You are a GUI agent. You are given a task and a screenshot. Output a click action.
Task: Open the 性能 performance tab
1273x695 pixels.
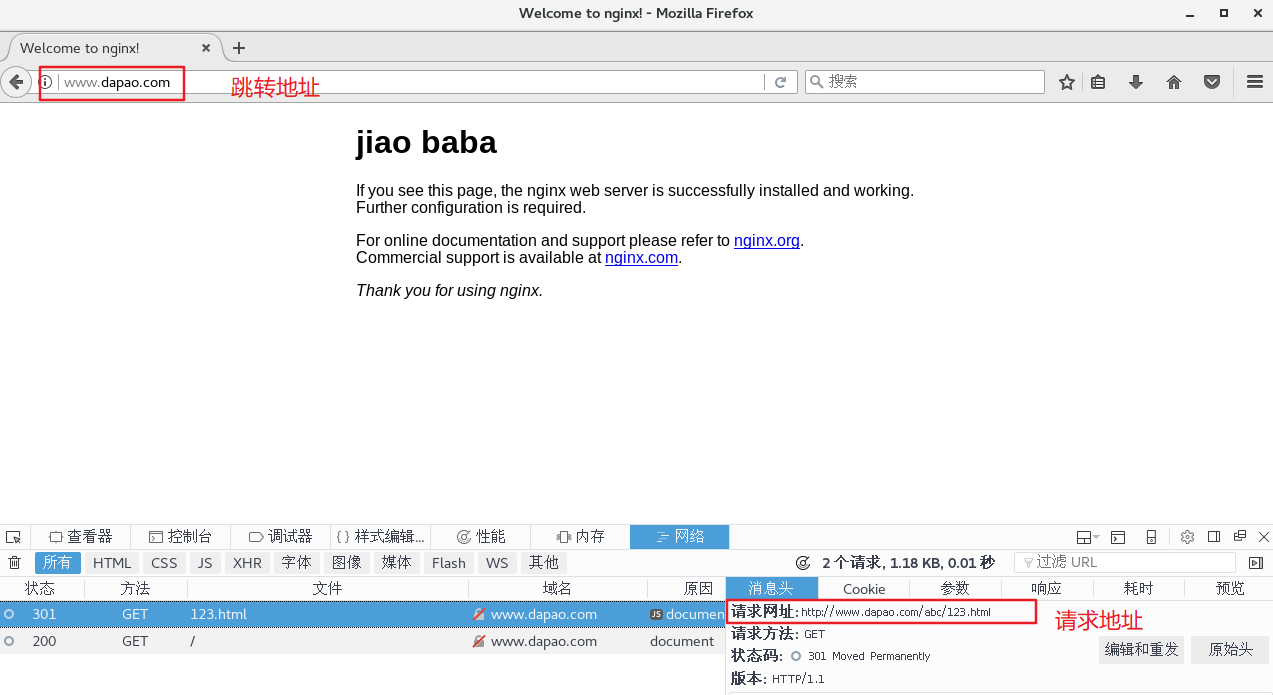pos(480,537)
